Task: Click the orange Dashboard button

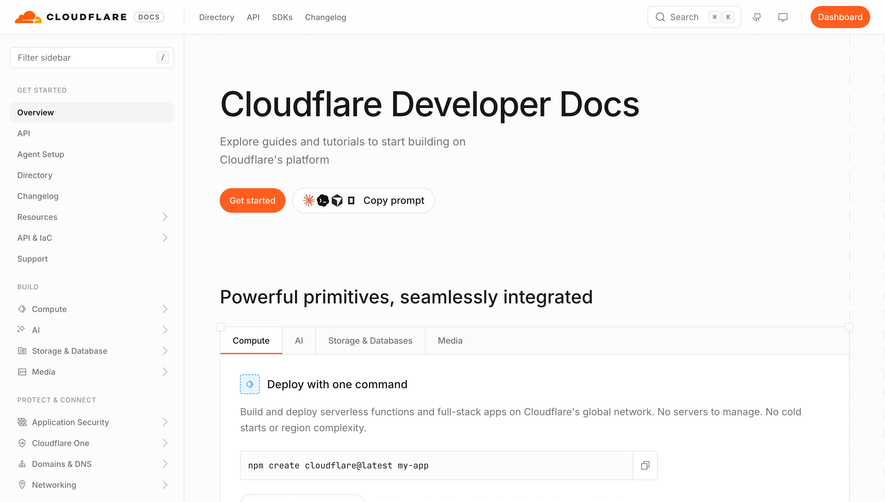Action: coord(840,17)
